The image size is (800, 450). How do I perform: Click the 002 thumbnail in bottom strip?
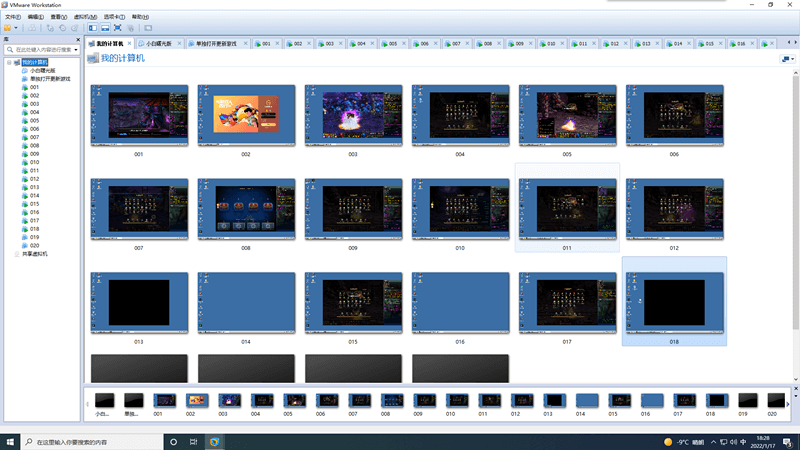click(197, 401)
